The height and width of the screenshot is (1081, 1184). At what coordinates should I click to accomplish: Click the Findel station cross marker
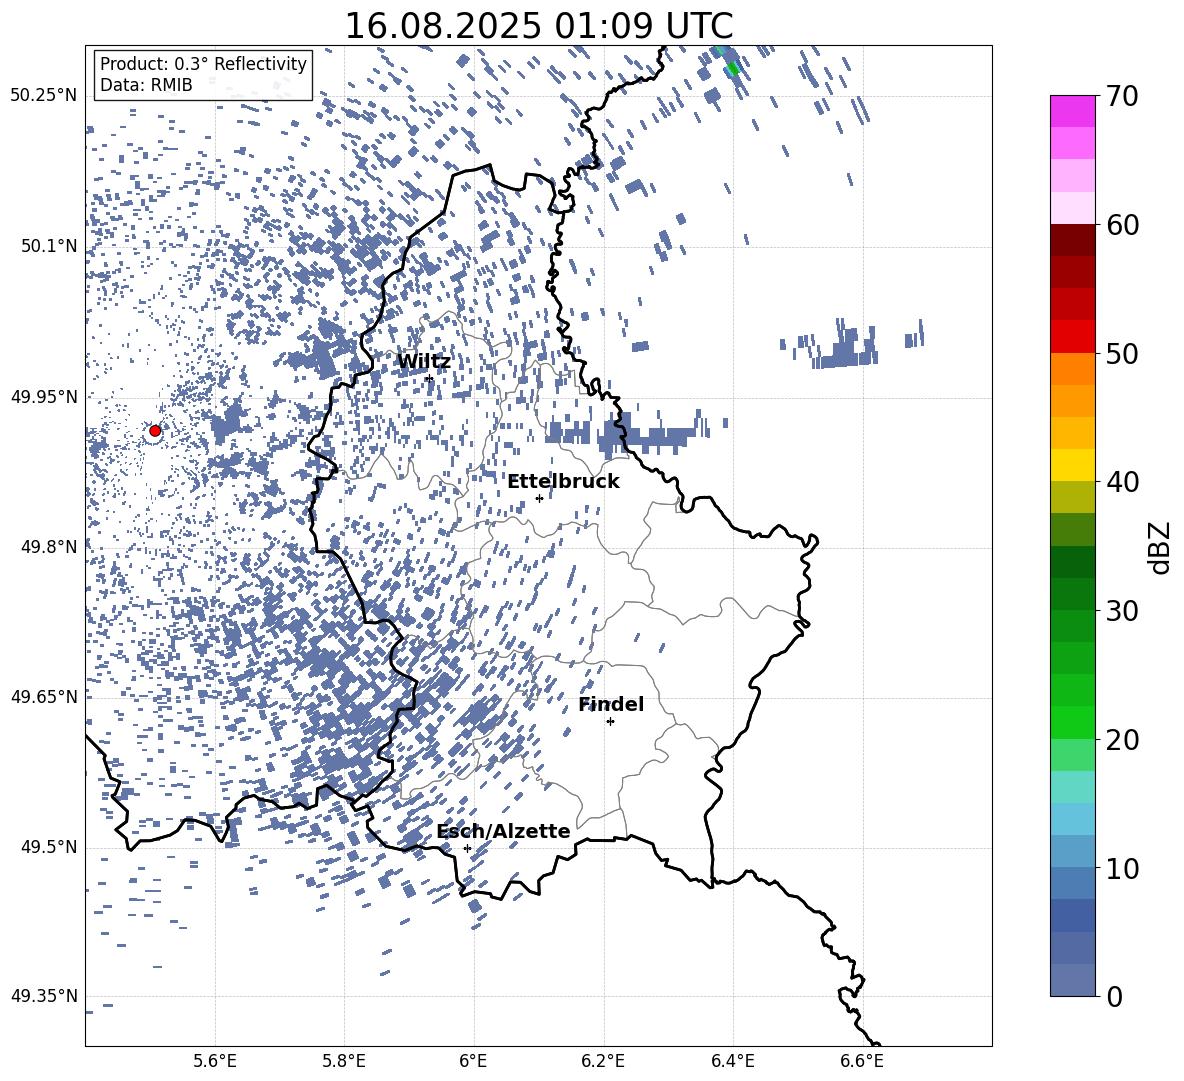click(x=610, y=722)
